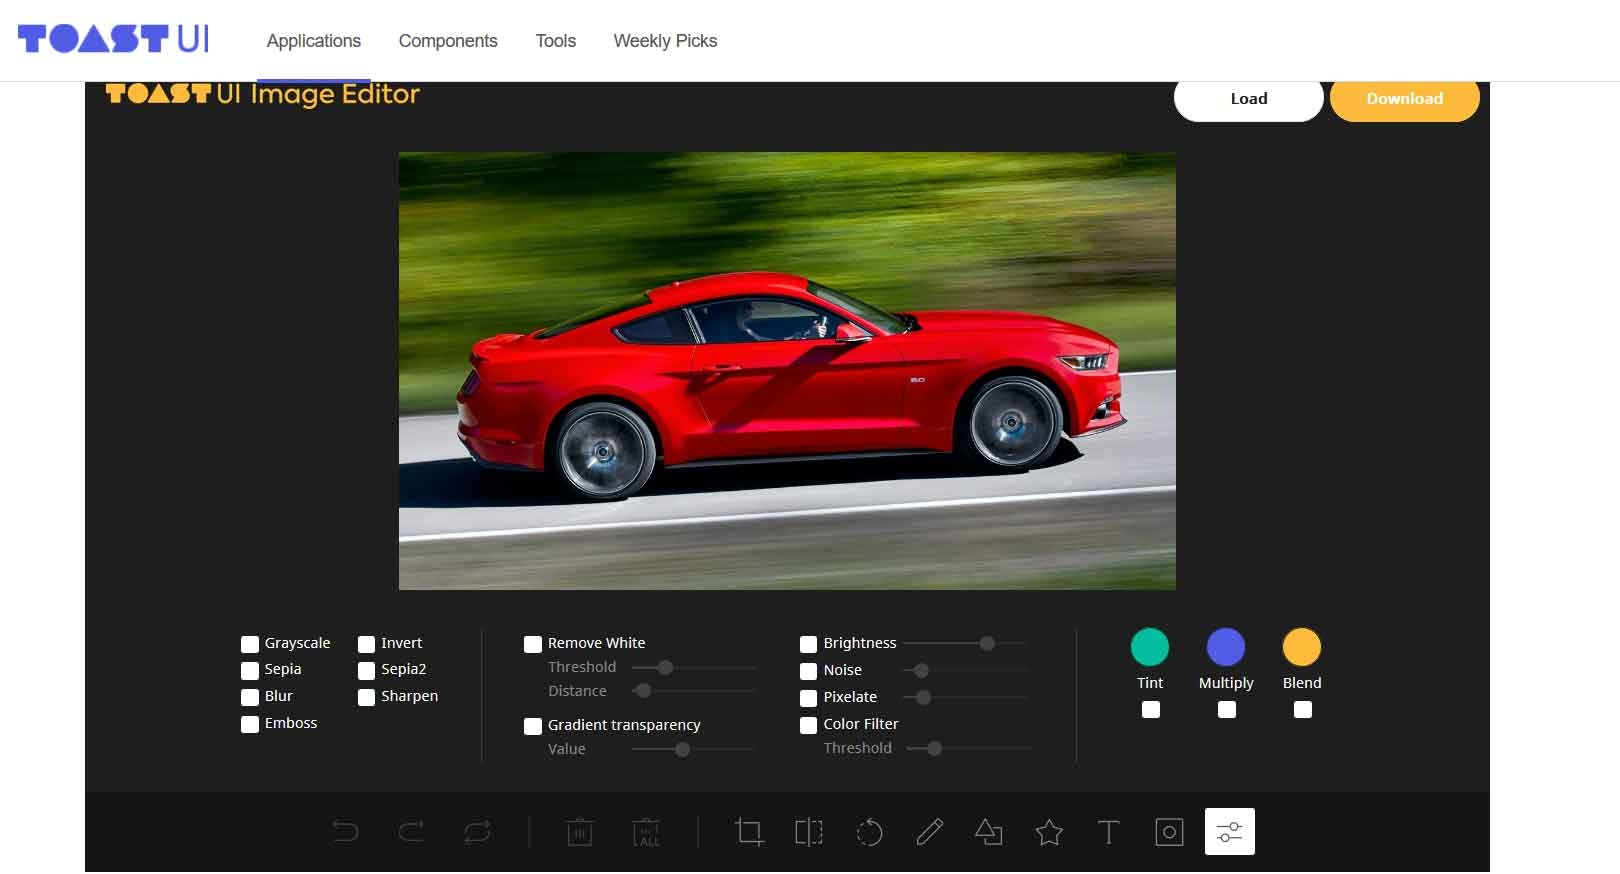The height and width of the screenshot is (874, 1620).
Task: Activate the Draw pencil tool
Action: point(929,832)
